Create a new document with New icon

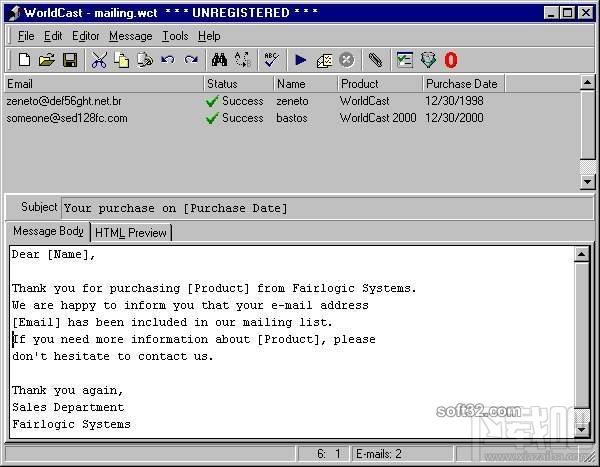(x=24, y=60)
